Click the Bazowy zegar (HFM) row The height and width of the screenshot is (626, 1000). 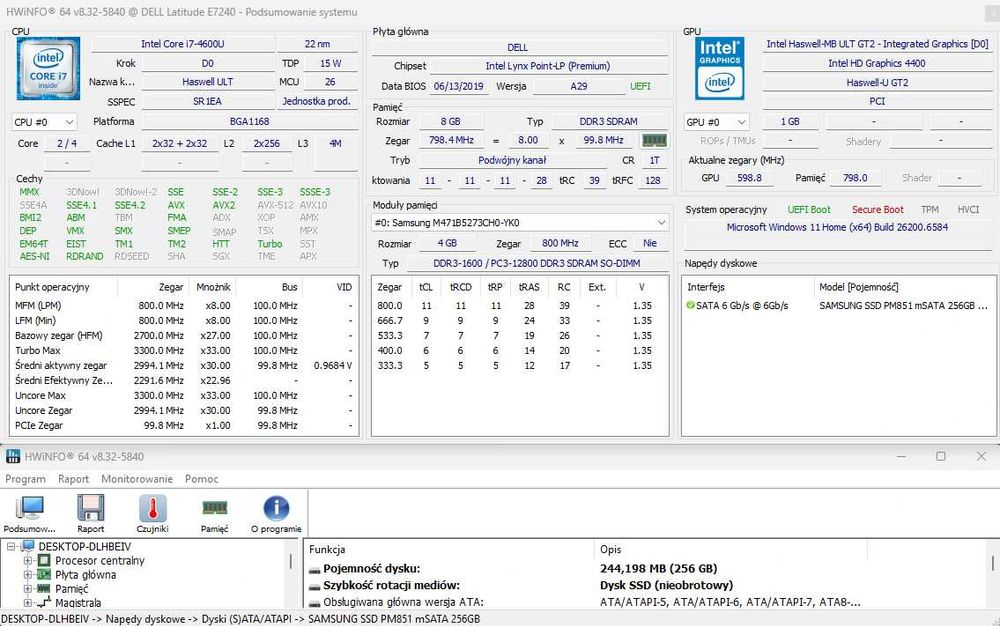tap(184, 335)
